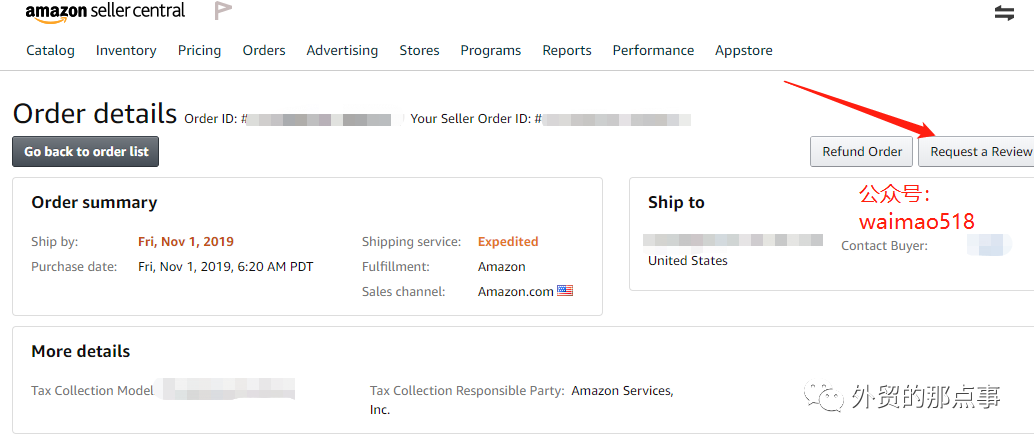Open the Inventory menu
Screen dimensions: 1034x442
coord(126,50)
